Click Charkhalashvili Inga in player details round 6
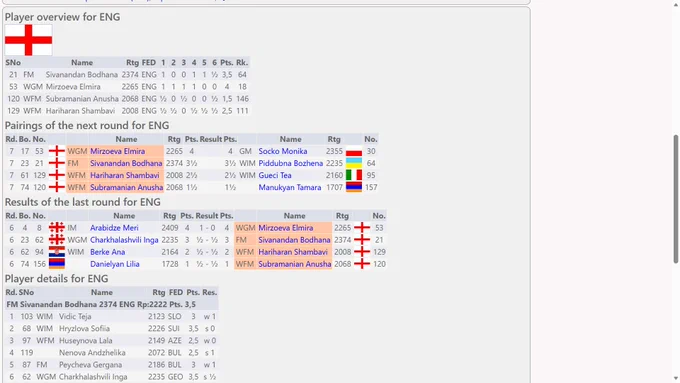This screenshot has width=680, height=383. (x=93, y=377)
